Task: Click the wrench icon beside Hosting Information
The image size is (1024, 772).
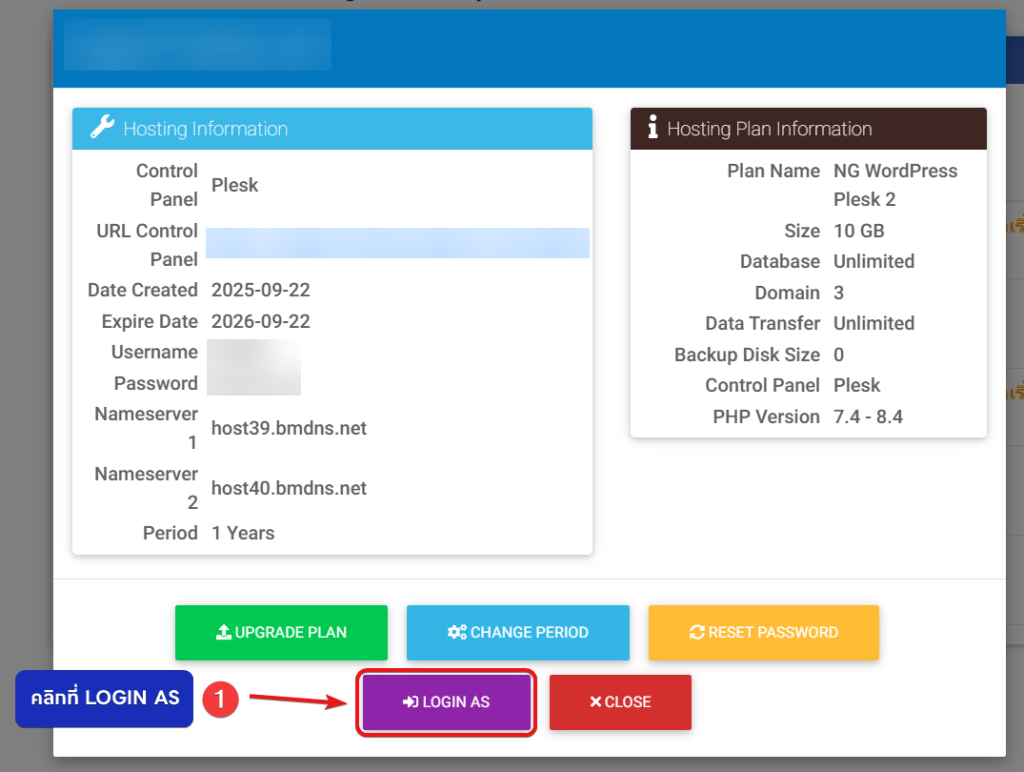Action: tap(102, 128)
